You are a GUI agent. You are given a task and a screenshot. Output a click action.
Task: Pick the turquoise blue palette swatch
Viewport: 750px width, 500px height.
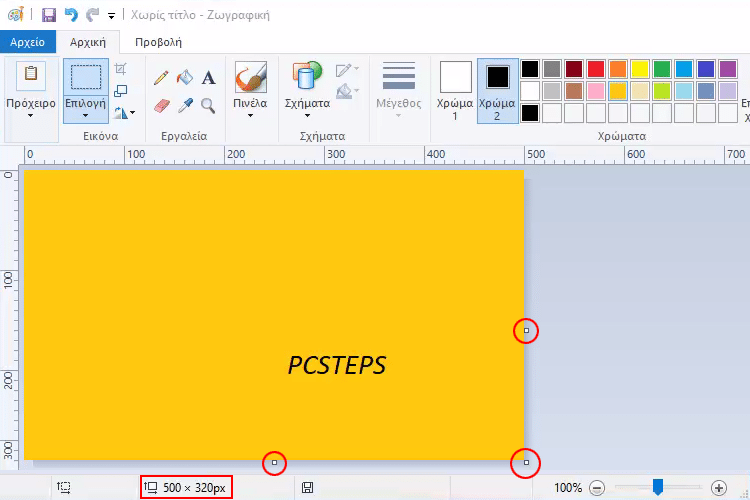click(x=684, y=69)
